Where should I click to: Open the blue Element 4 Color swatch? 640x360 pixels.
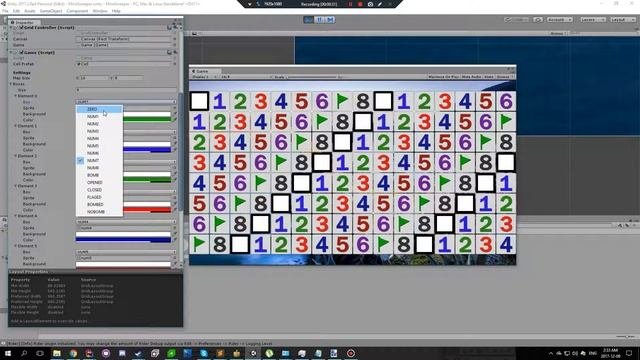[x=123, y=240]
